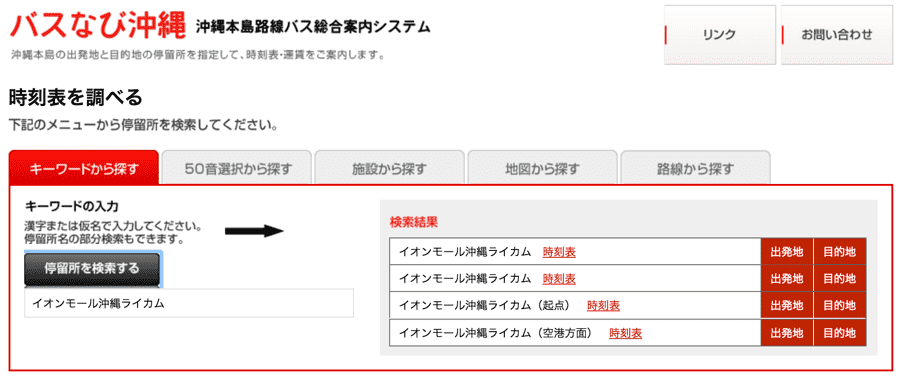
Task: Click the バスなび沖縄 site logo
Action: [99, 25]
